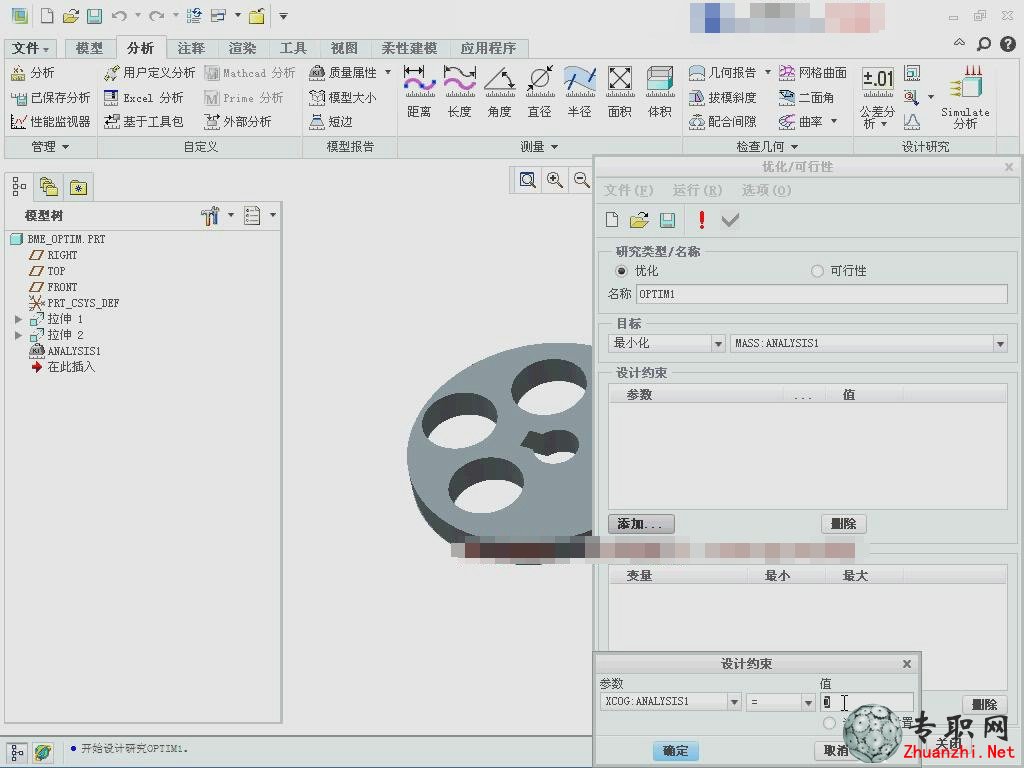1024x768 pixels.
Task: Open User-Defined Analysis (用户定义分析)
Action: click(x=150, y=72)
